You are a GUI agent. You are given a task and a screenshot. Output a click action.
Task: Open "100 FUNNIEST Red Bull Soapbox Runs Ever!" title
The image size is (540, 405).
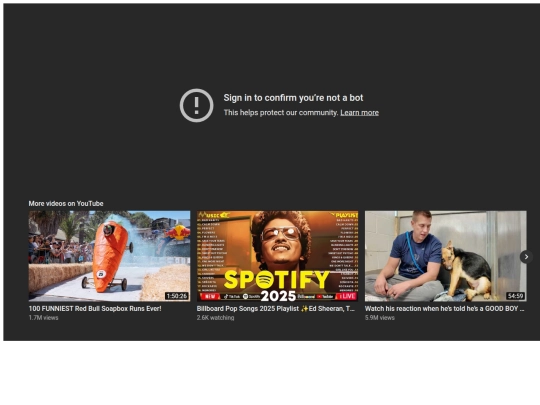pyautogui.click(x=95, y=309)
